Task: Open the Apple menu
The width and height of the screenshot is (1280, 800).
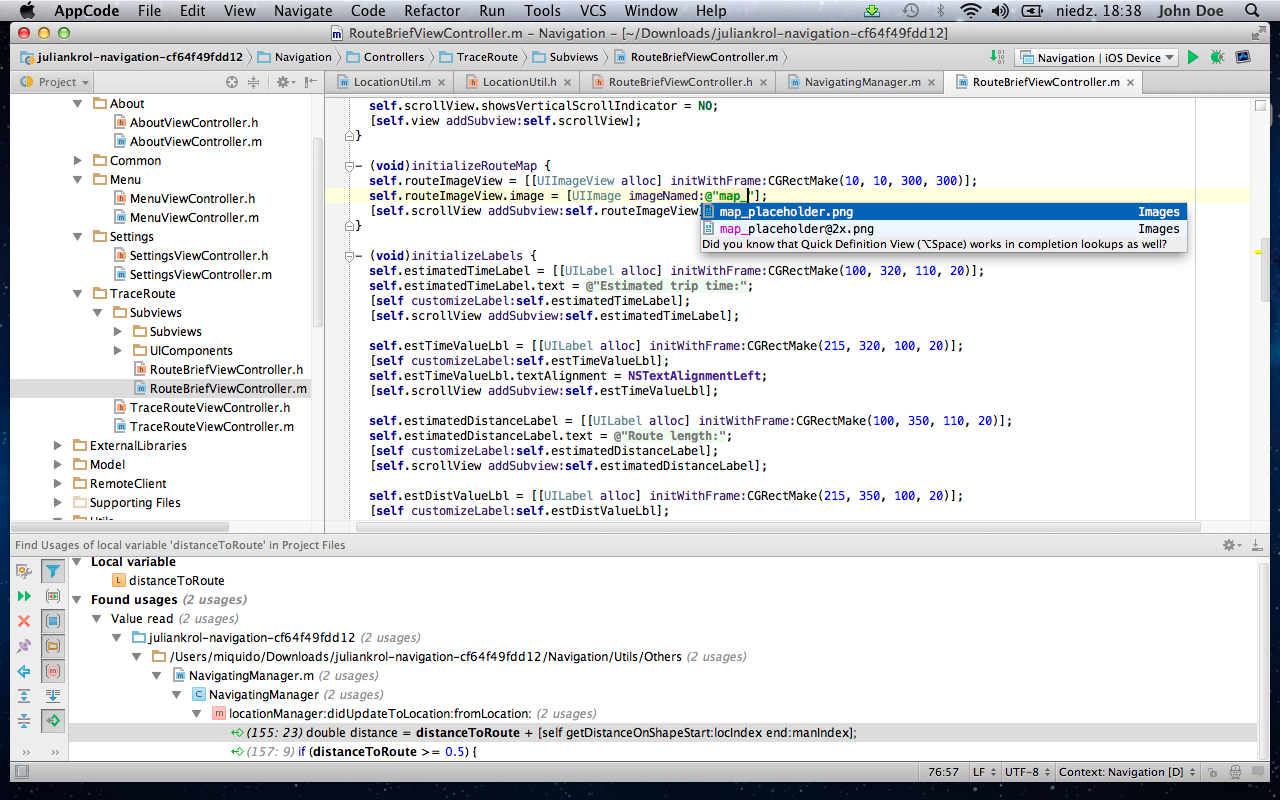Action: pos(27,11)
